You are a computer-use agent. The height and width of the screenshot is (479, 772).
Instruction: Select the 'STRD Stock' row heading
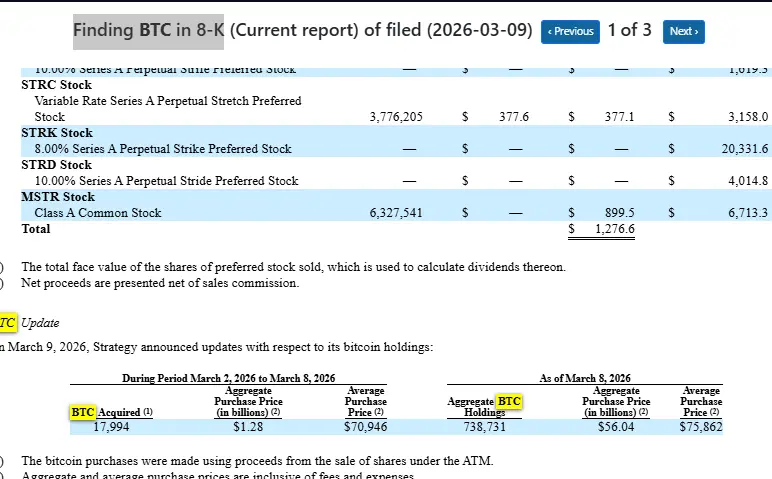pyautogui.click(x=57, y=165)
